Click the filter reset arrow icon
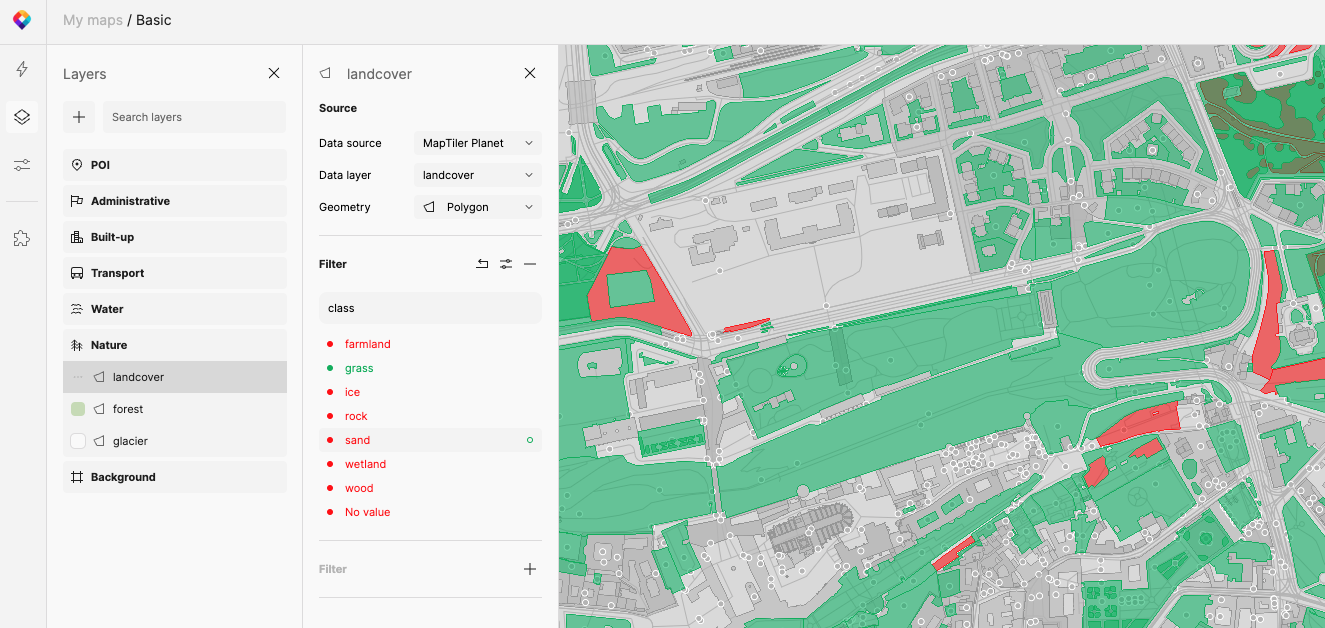The height and width of the screenshot is (628, 1325). click(482, 264)
